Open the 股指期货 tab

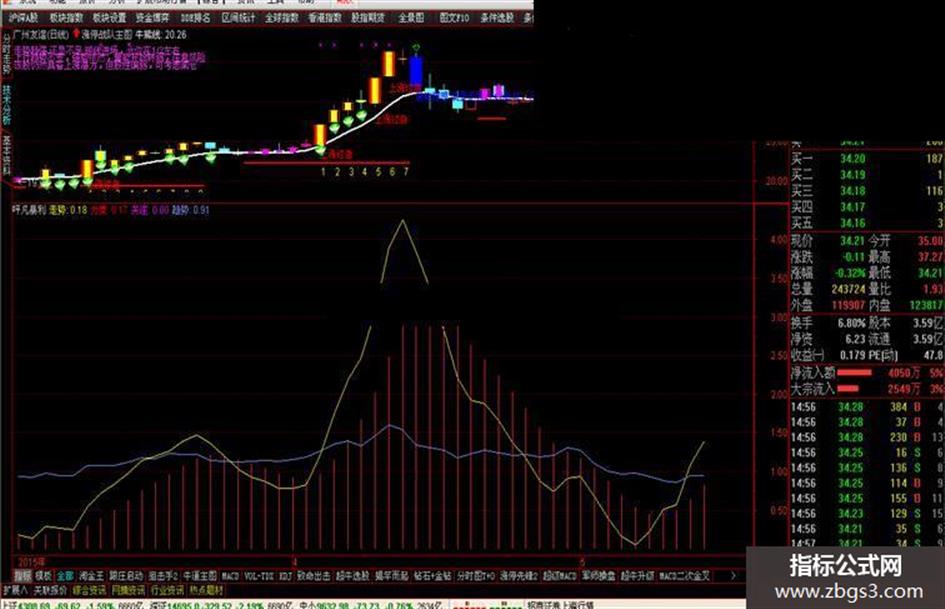click(x=368, y=18)
